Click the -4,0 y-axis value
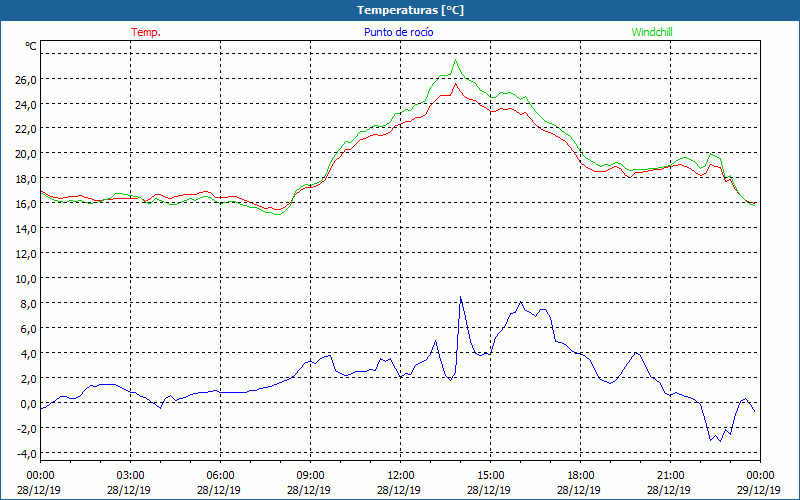This screenshot has width=800, height=500. click(x=26, y=454)
